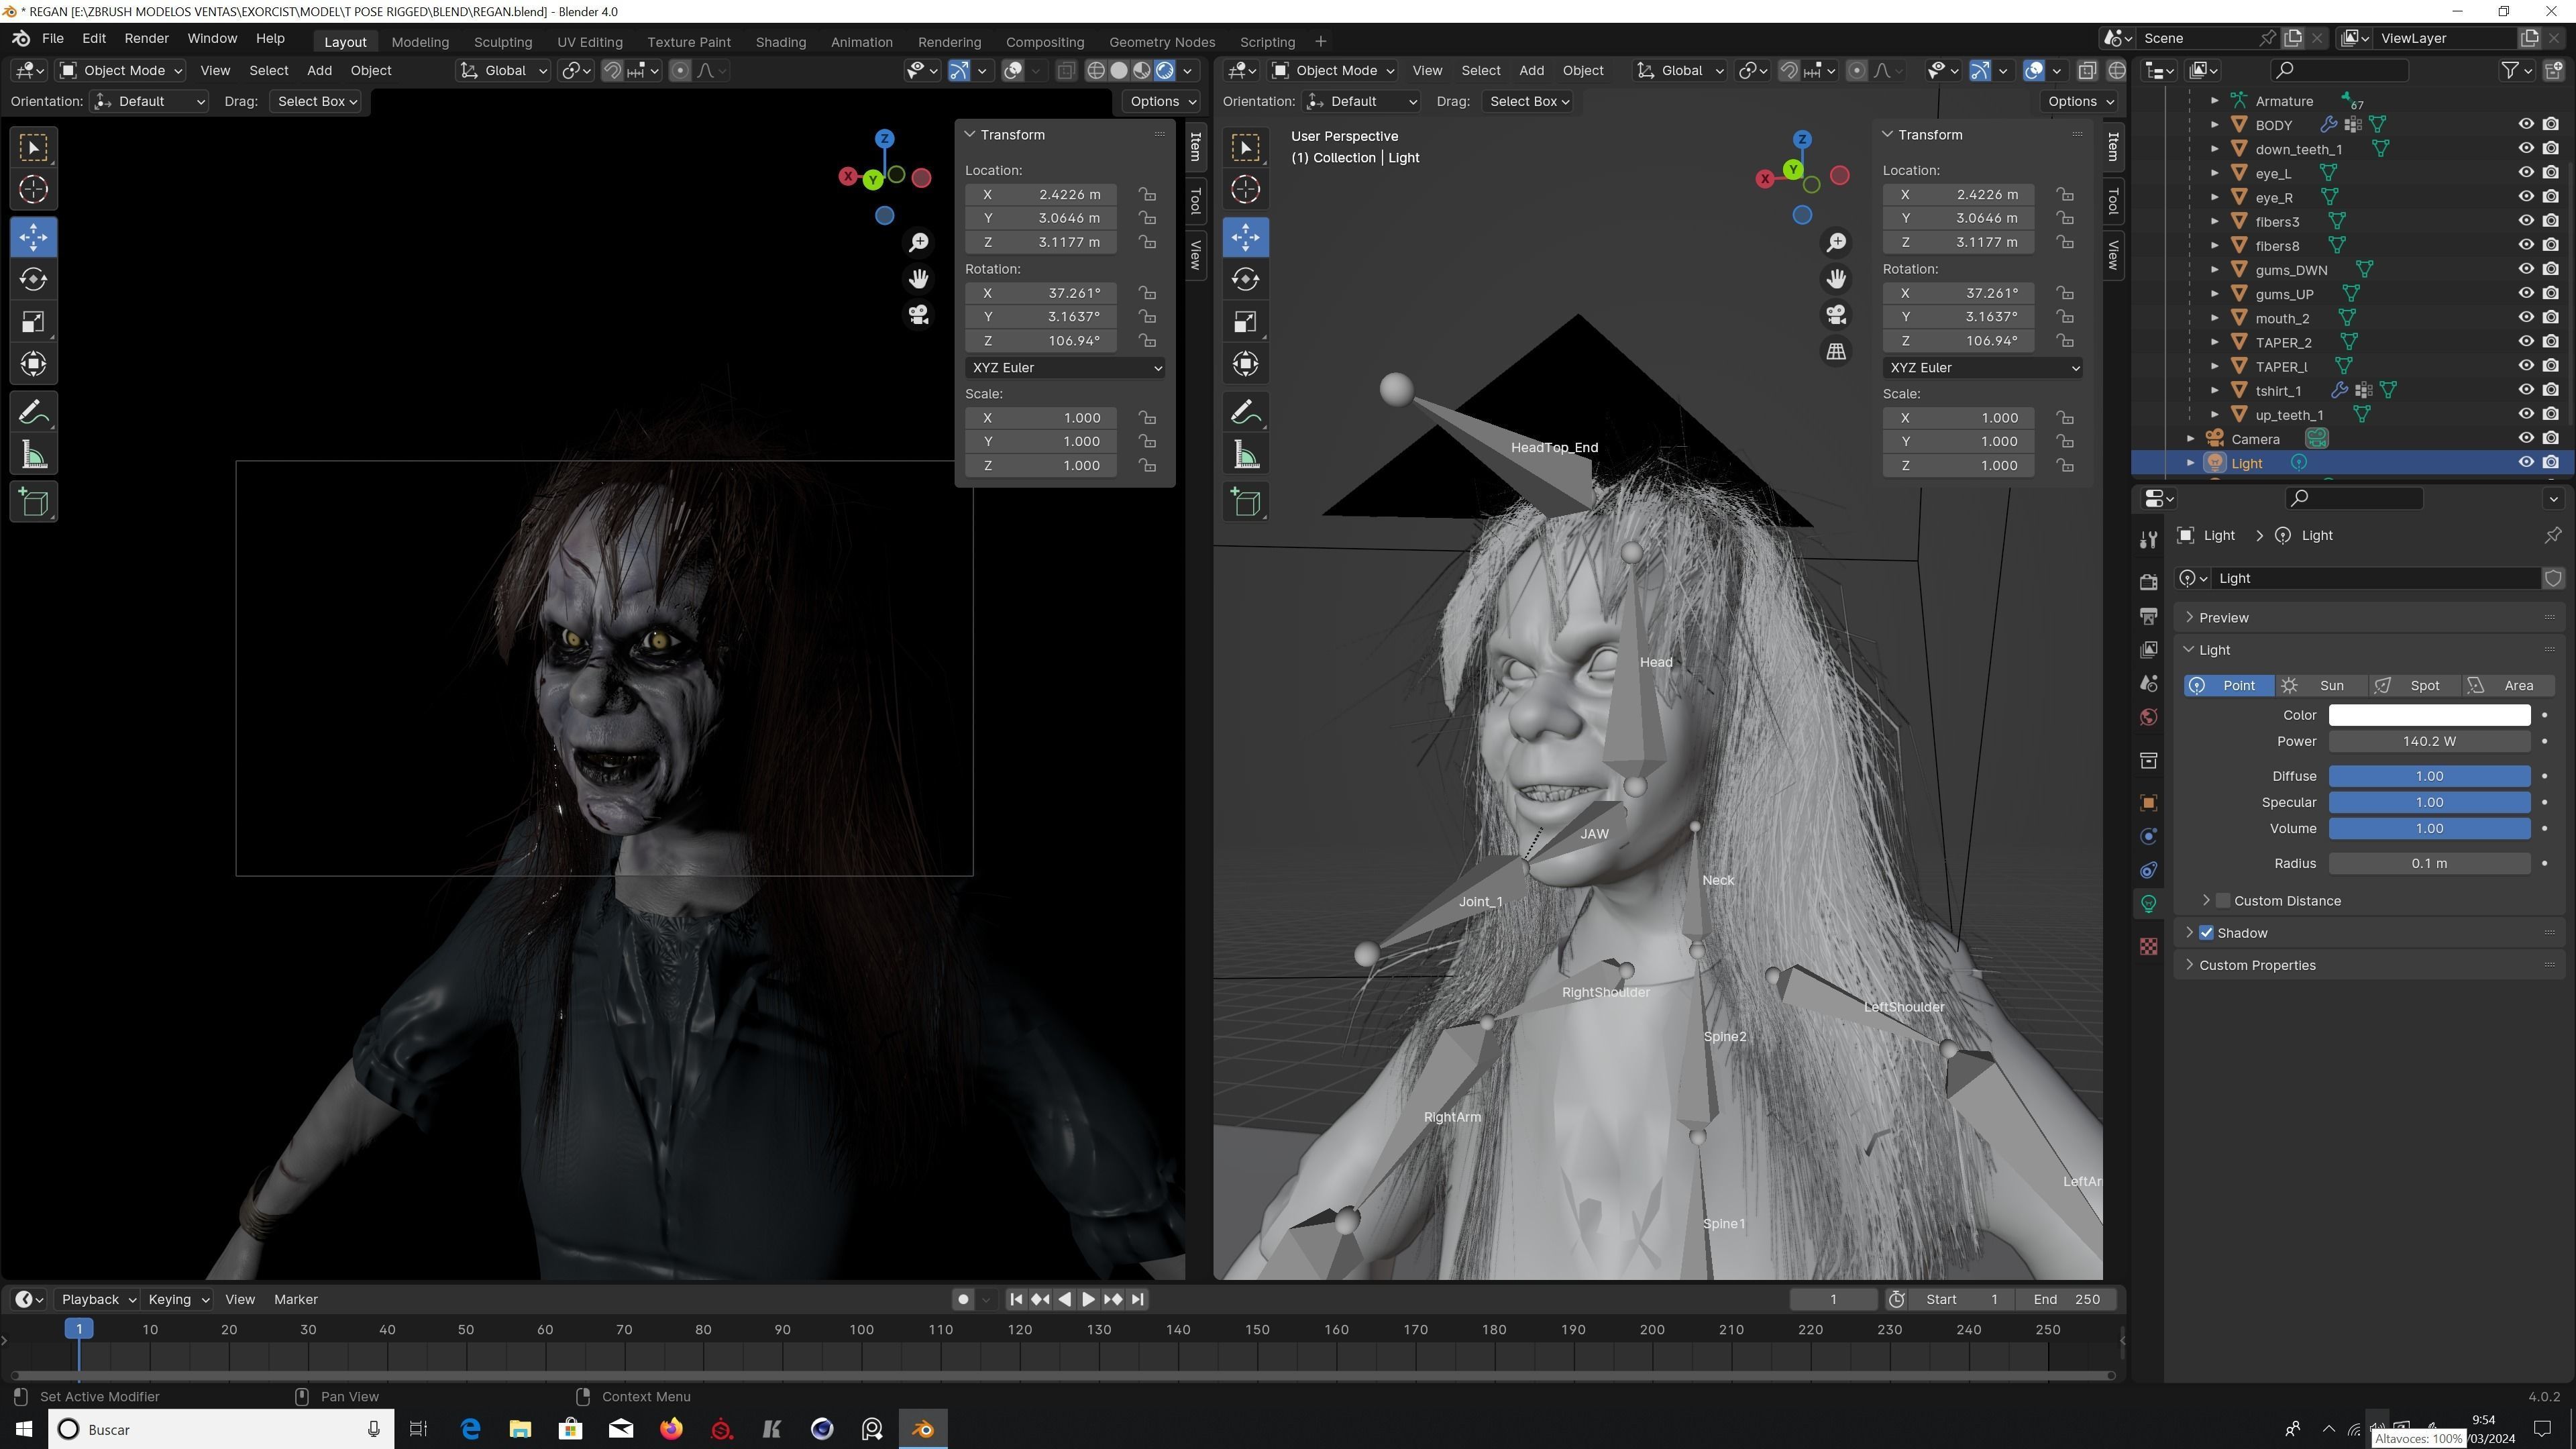Click Marker in the timeline header
Viewport: 2576px width, 1449px height.
point(295,1300)
